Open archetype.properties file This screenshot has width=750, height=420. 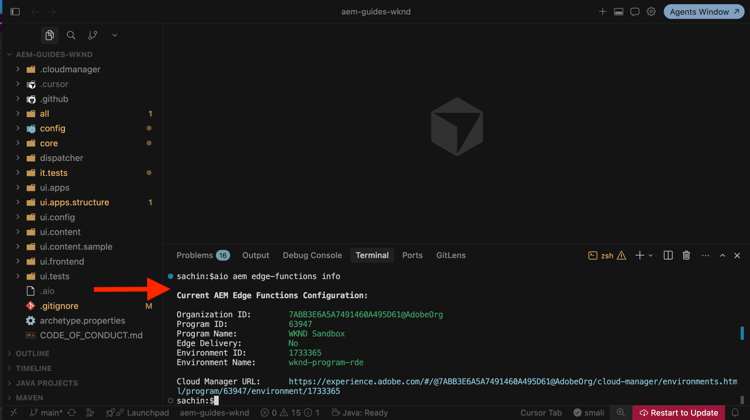(82, 321)
